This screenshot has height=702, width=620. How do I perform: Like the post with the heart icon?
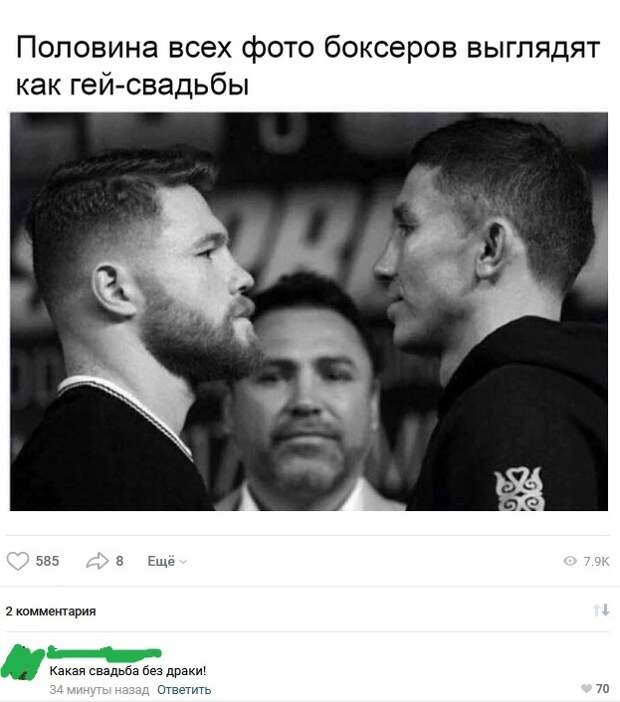(18, 561)
